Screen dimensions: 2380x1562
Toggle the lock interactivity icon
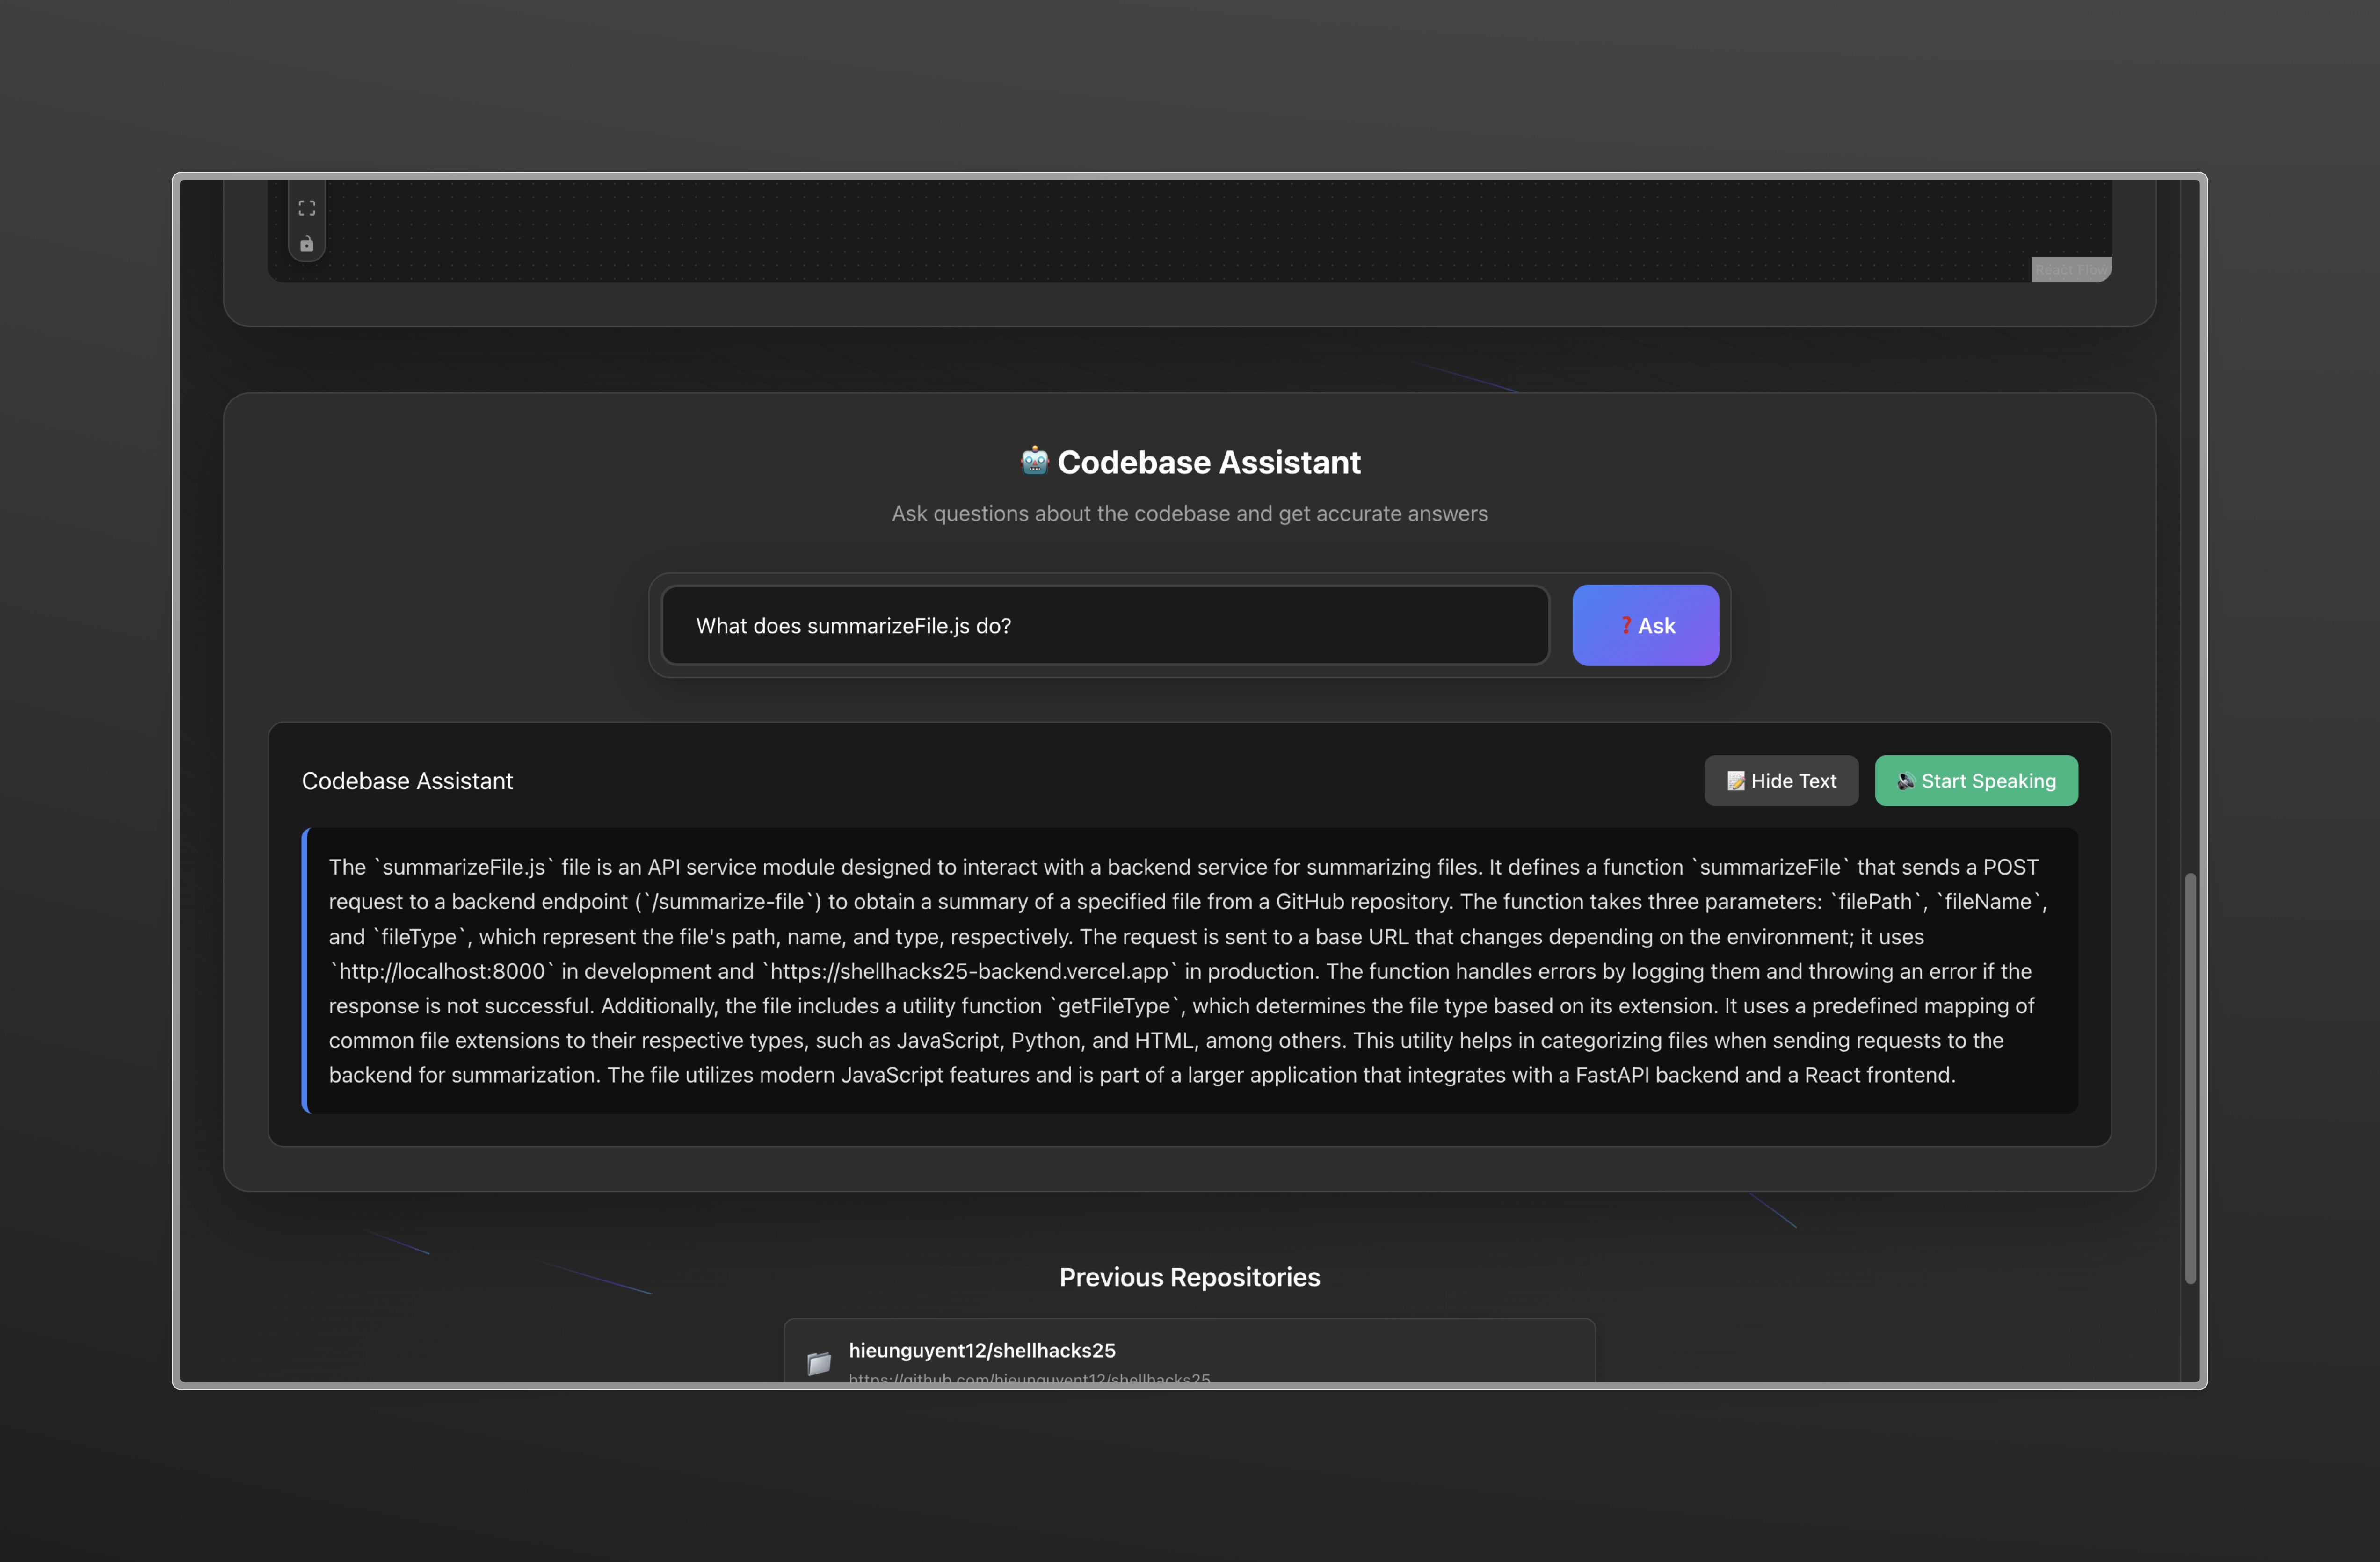[307, 244]
